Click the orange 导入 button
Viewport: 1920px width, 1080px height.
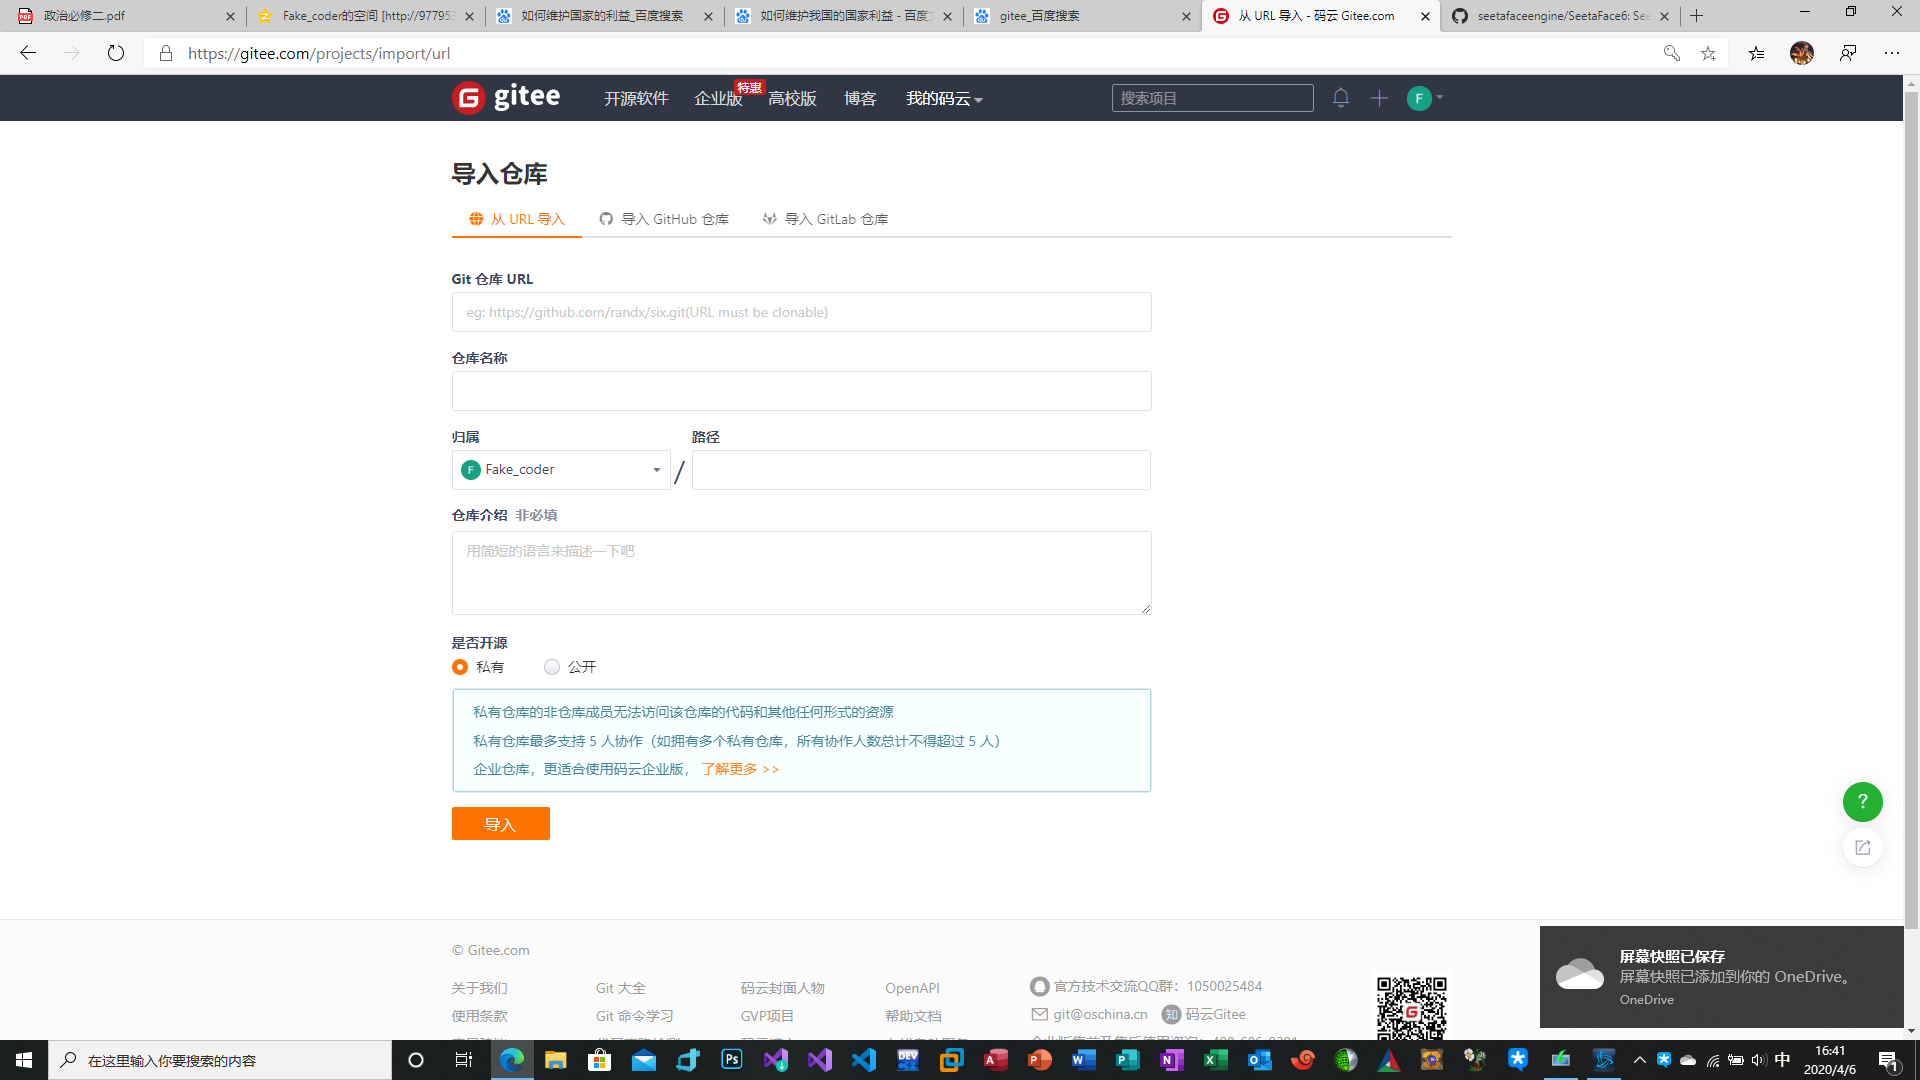click(x=500, y=823)
